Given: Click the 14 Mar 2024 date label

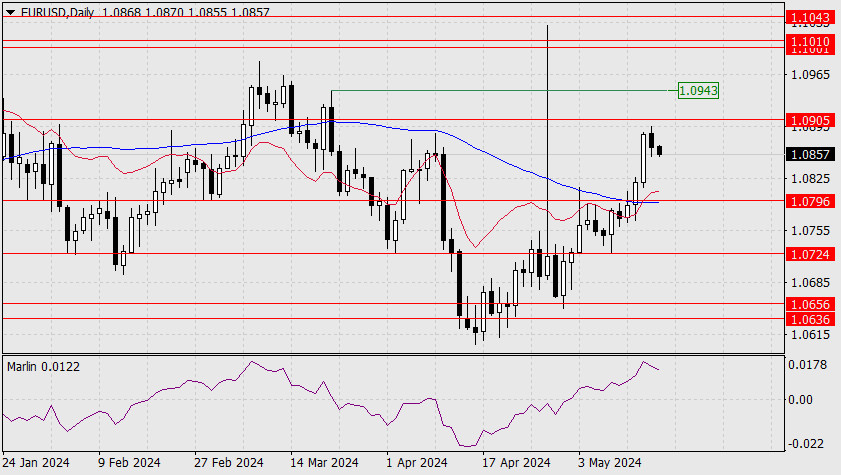Looking at the screenshot, I should (324, 463).
